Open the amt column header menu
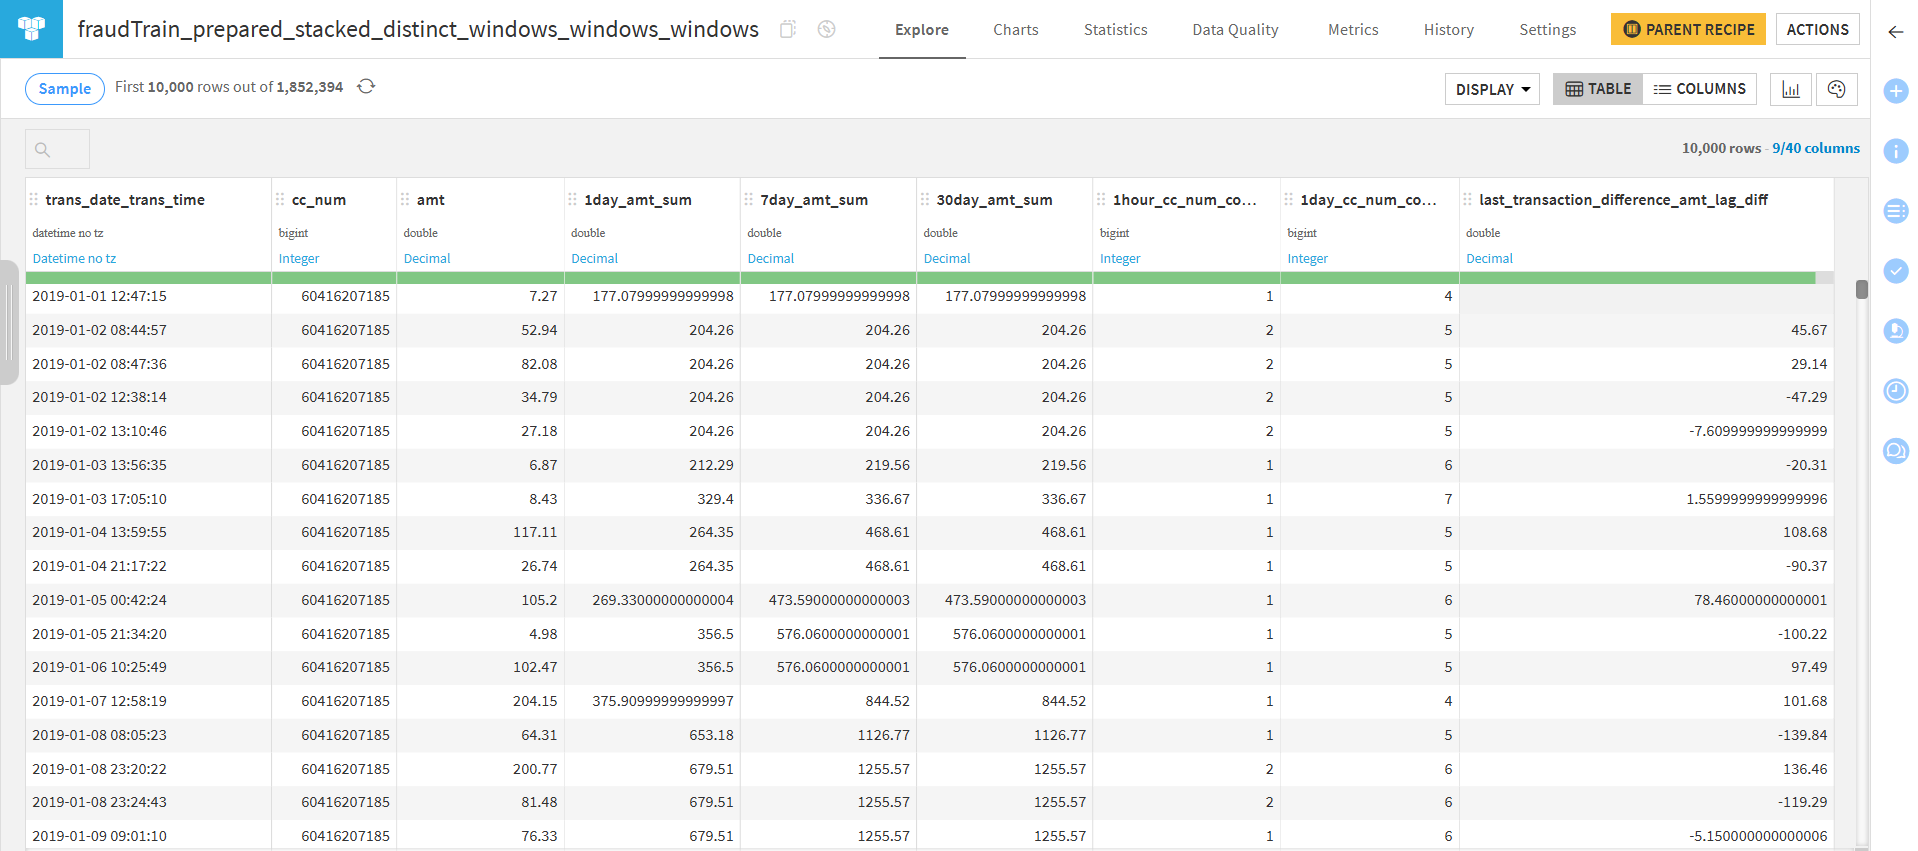Image resolution: width=1918 pixels, height=851 pixels. tap(431, 200)
